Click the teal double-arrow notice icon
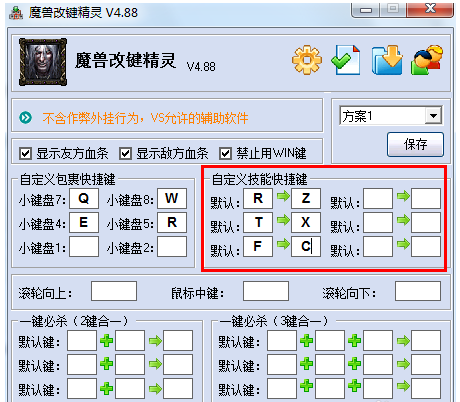Screen dimensions: 460x402 click(x=26, y=118)
